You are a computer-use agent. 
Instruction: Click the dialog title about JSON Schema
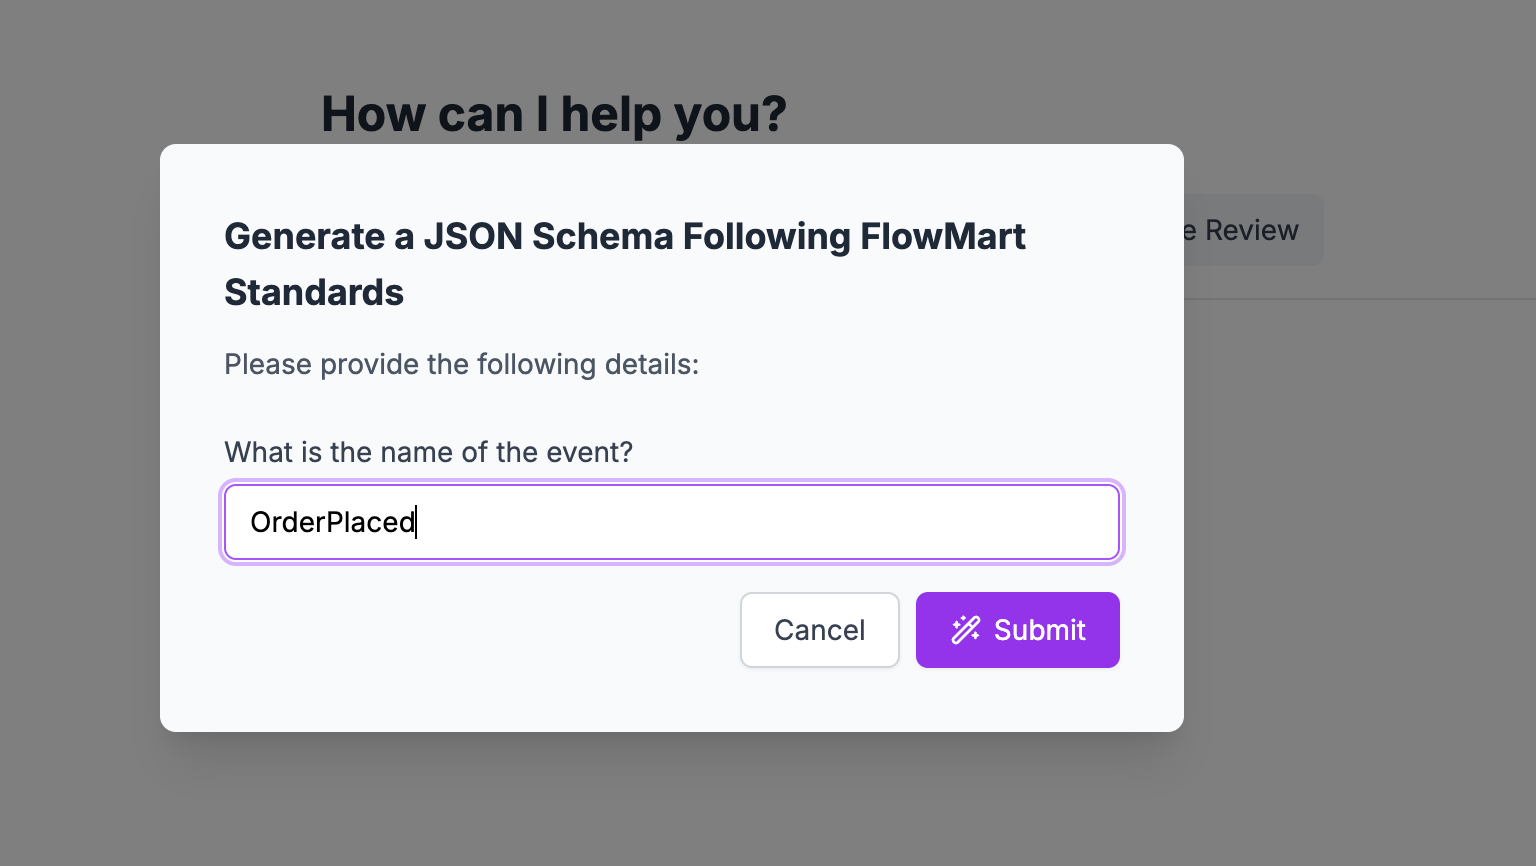625,236
